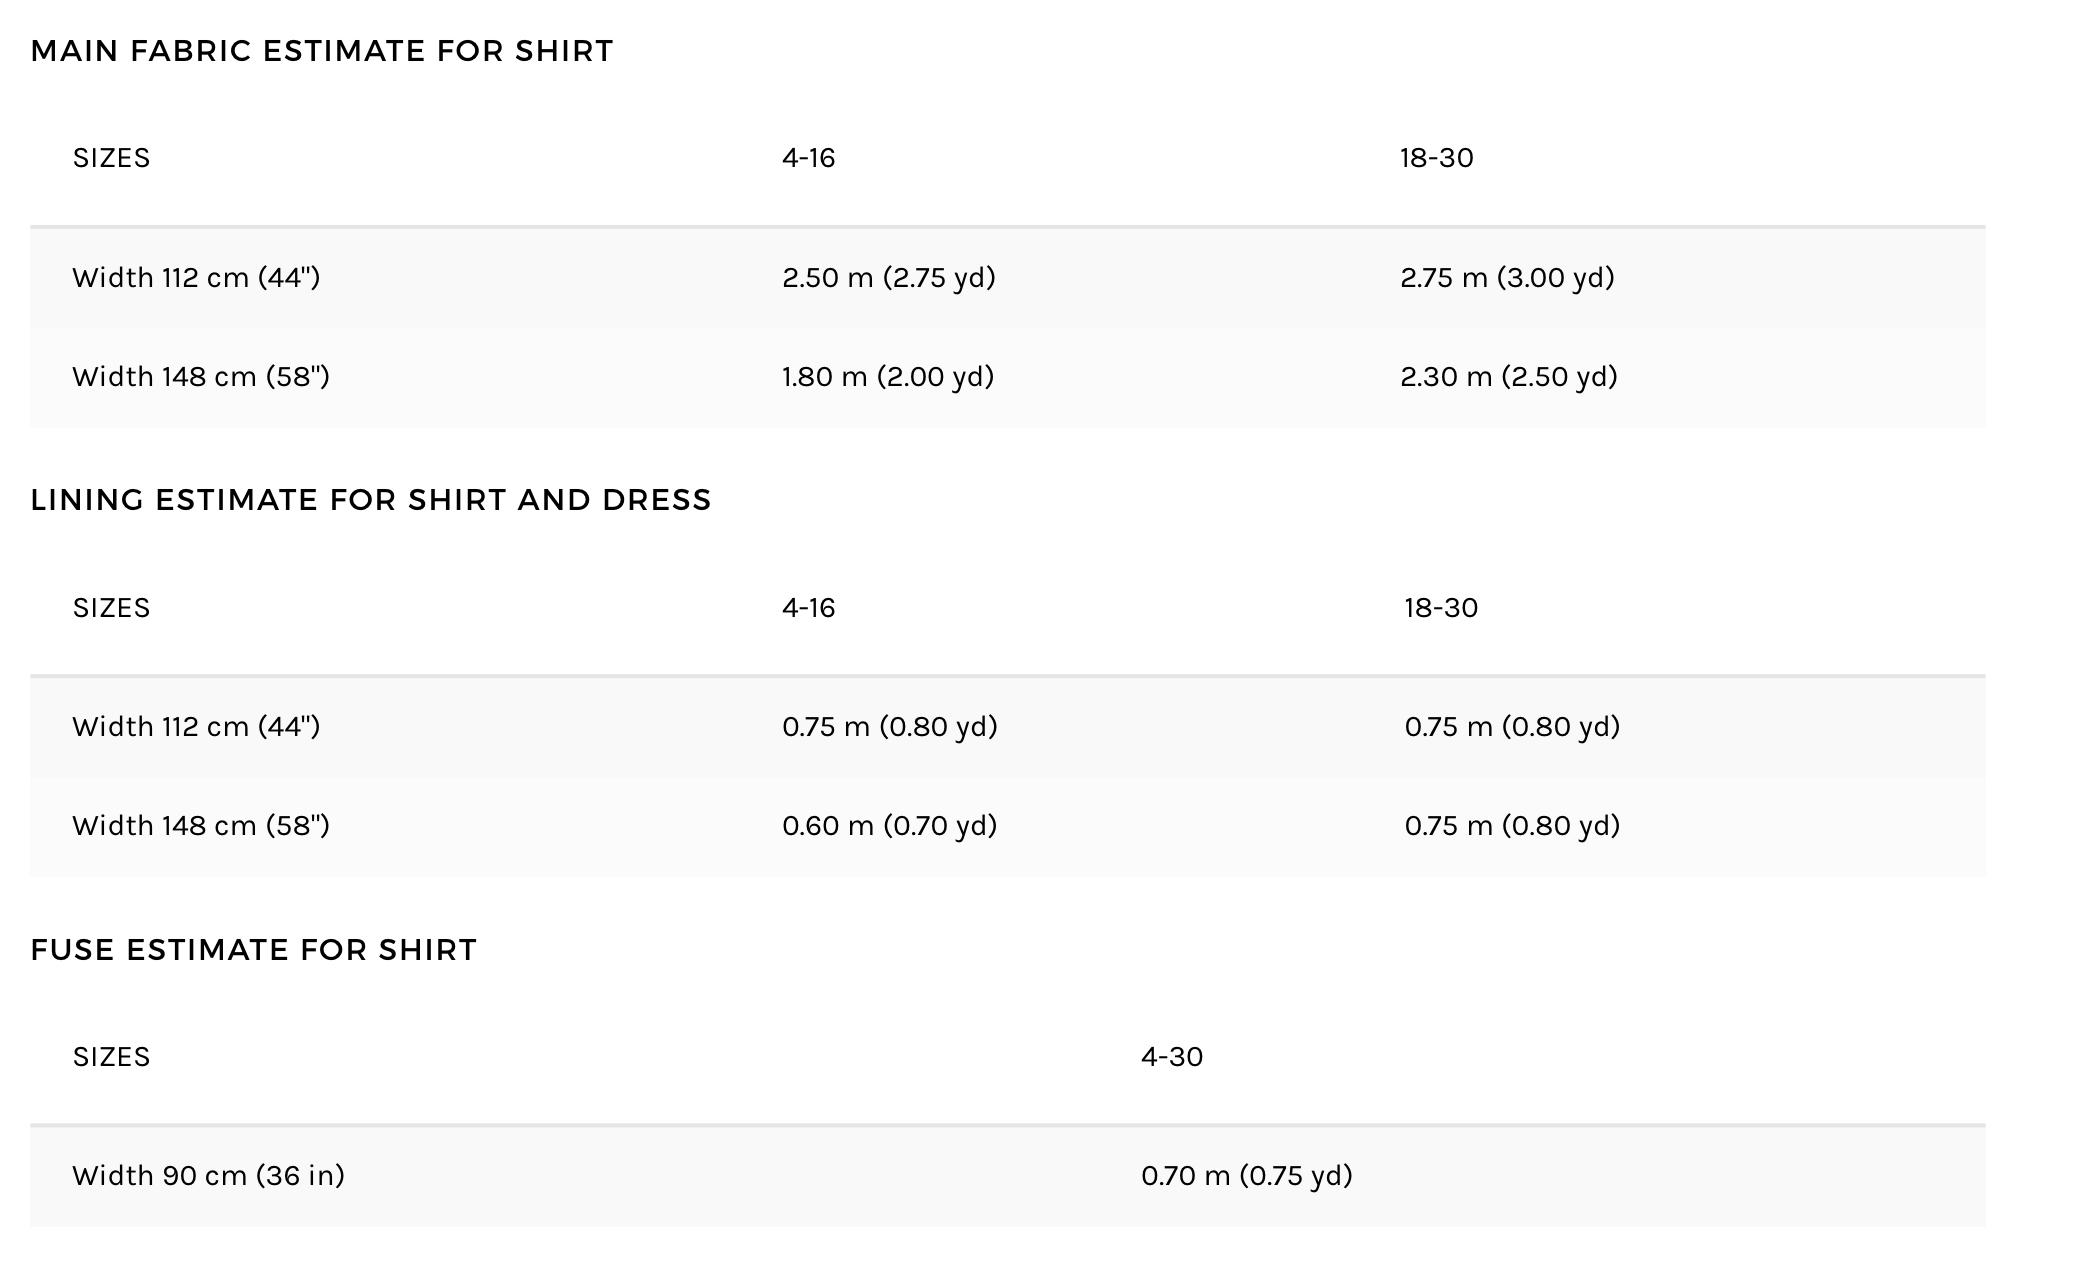This screenshot has height=1276, width=2094.
Task: Click SIZES header in the fuse table
Action: (x=111, y=1057)
